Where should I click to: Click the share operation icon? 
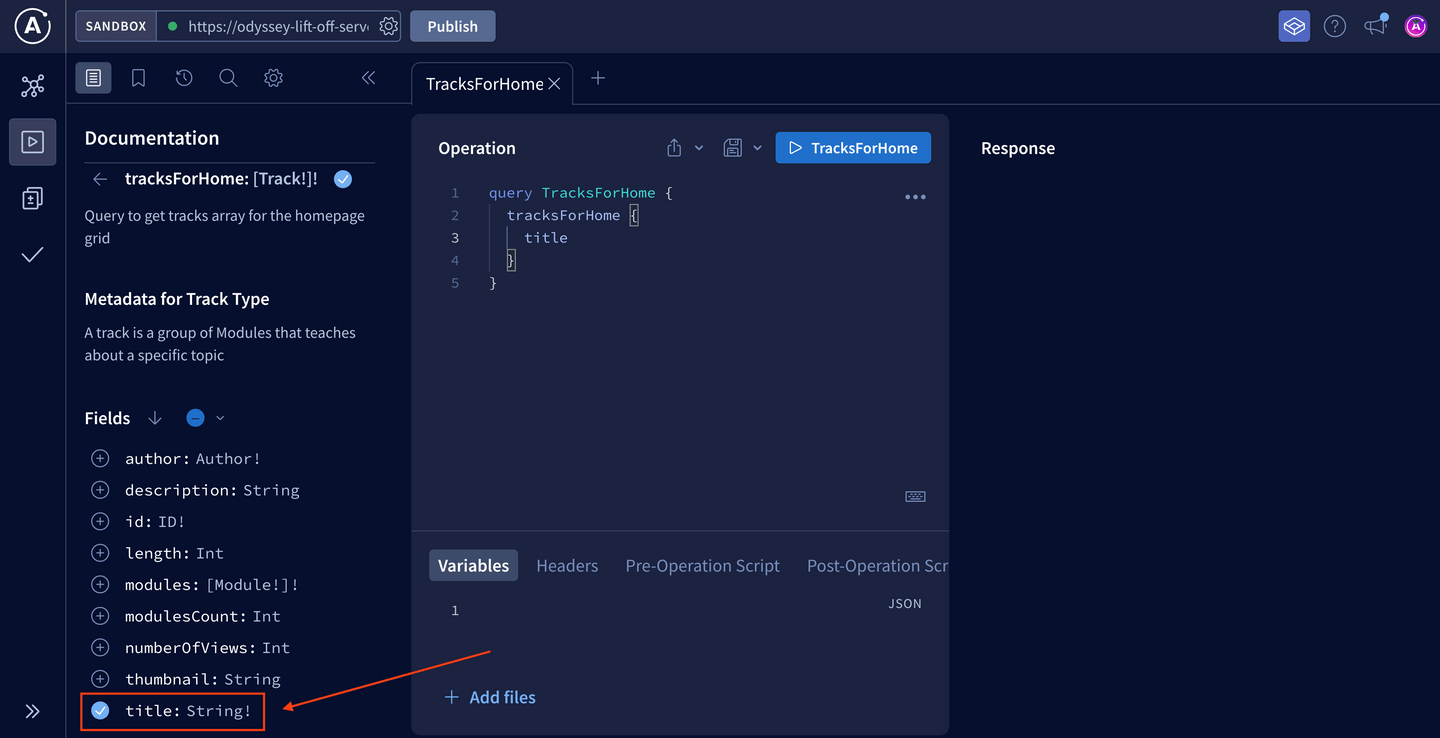(673, 147)
